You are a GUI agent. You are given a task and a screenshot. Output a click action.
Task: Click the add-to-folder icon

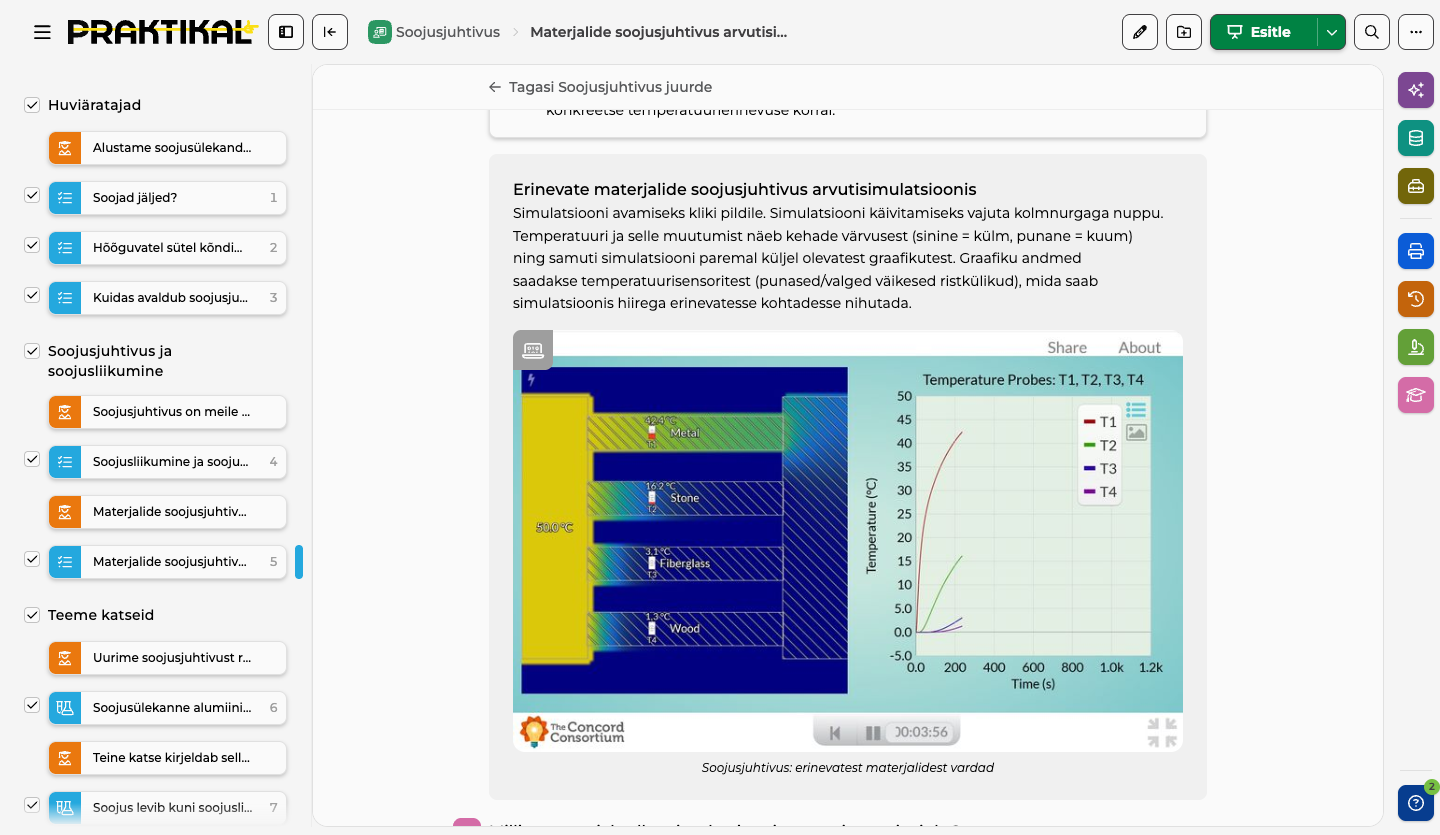point(1184,32)
